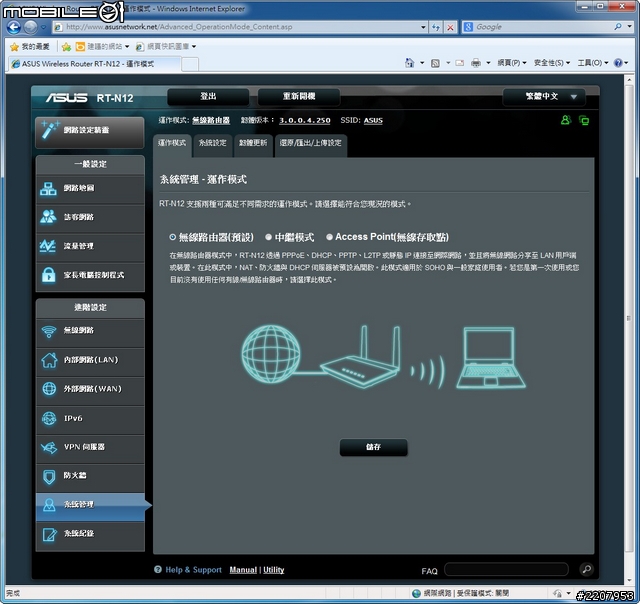640x604 pixels.
Task: Open Network Map (網路地圖) in the sidebar
Action: (x=90, y=189)
